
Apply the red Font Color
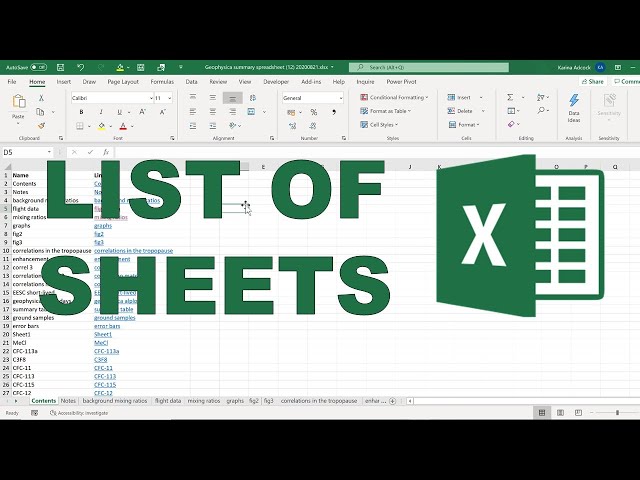tap(123, 126)
